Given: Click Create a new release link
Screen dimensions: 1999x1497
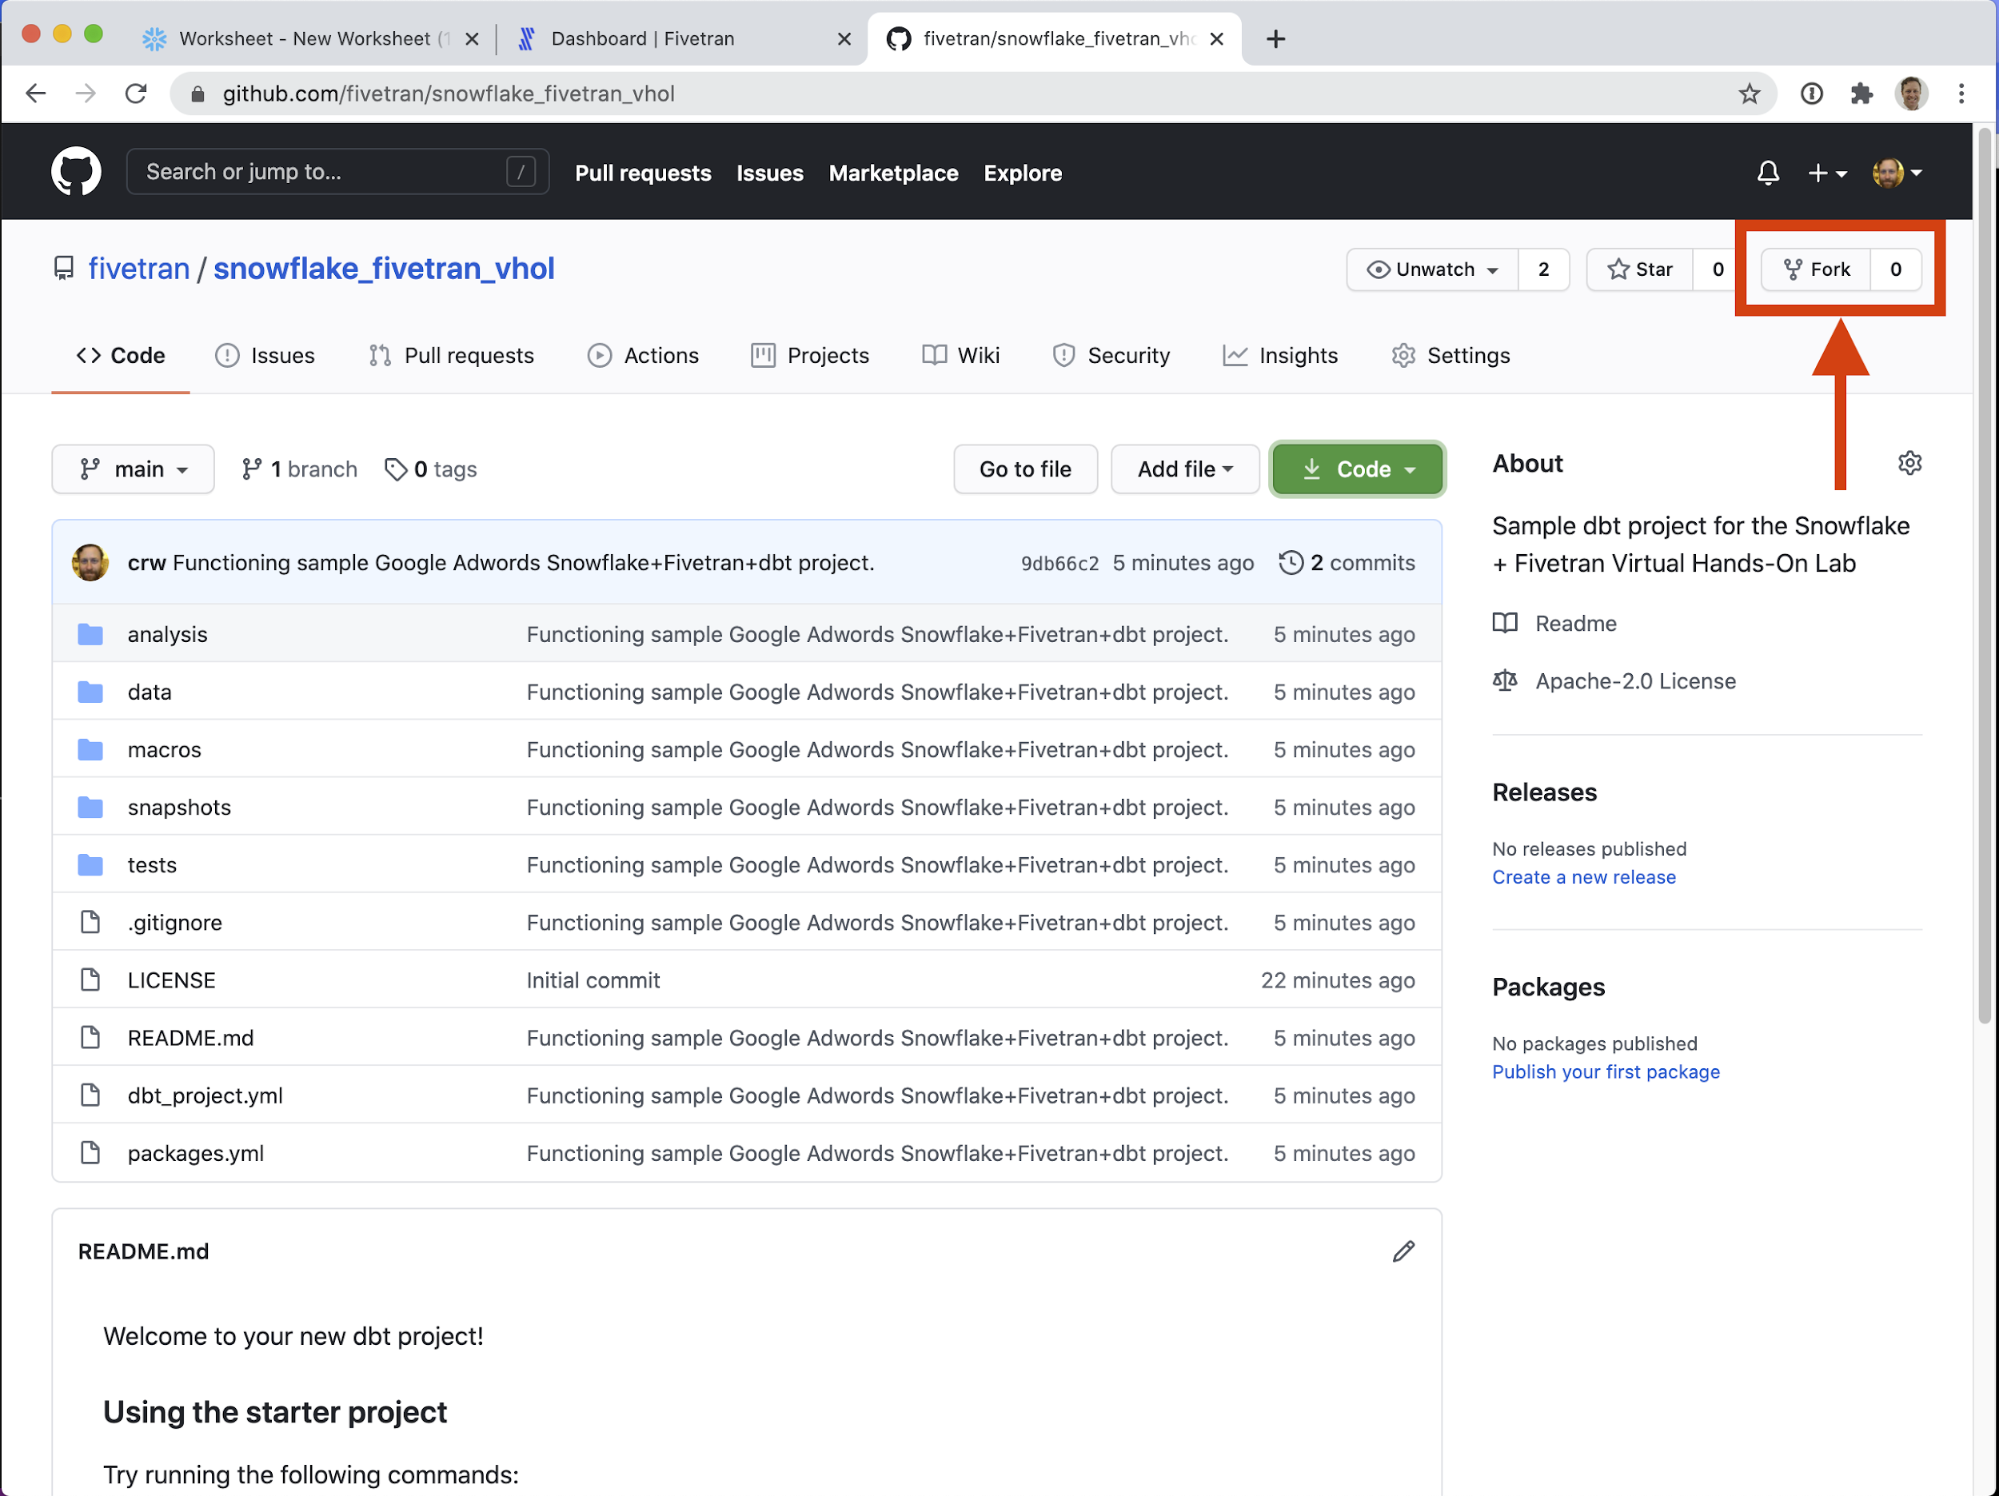Looking at the screenshot, I should 1583,877.
